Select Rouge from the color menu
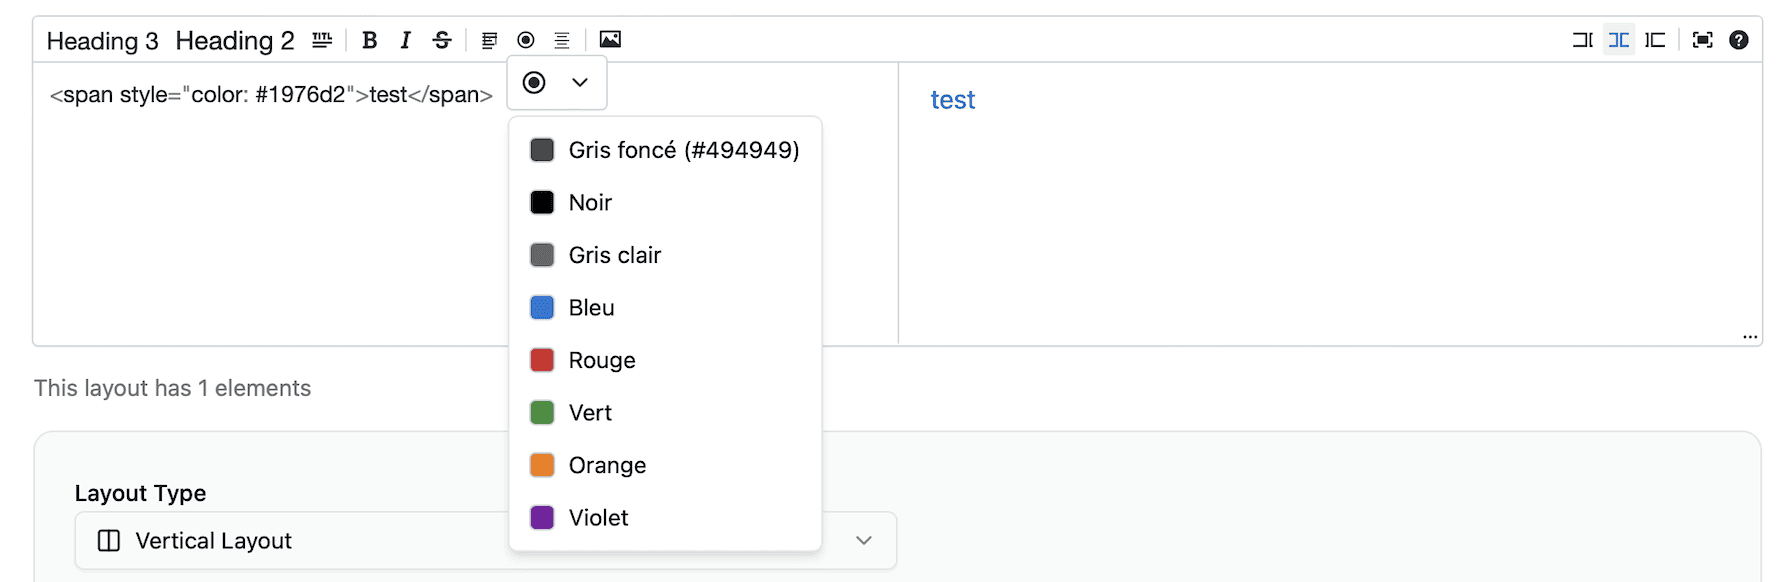This screenshot has height=582, width=1790. coord(602,360)
